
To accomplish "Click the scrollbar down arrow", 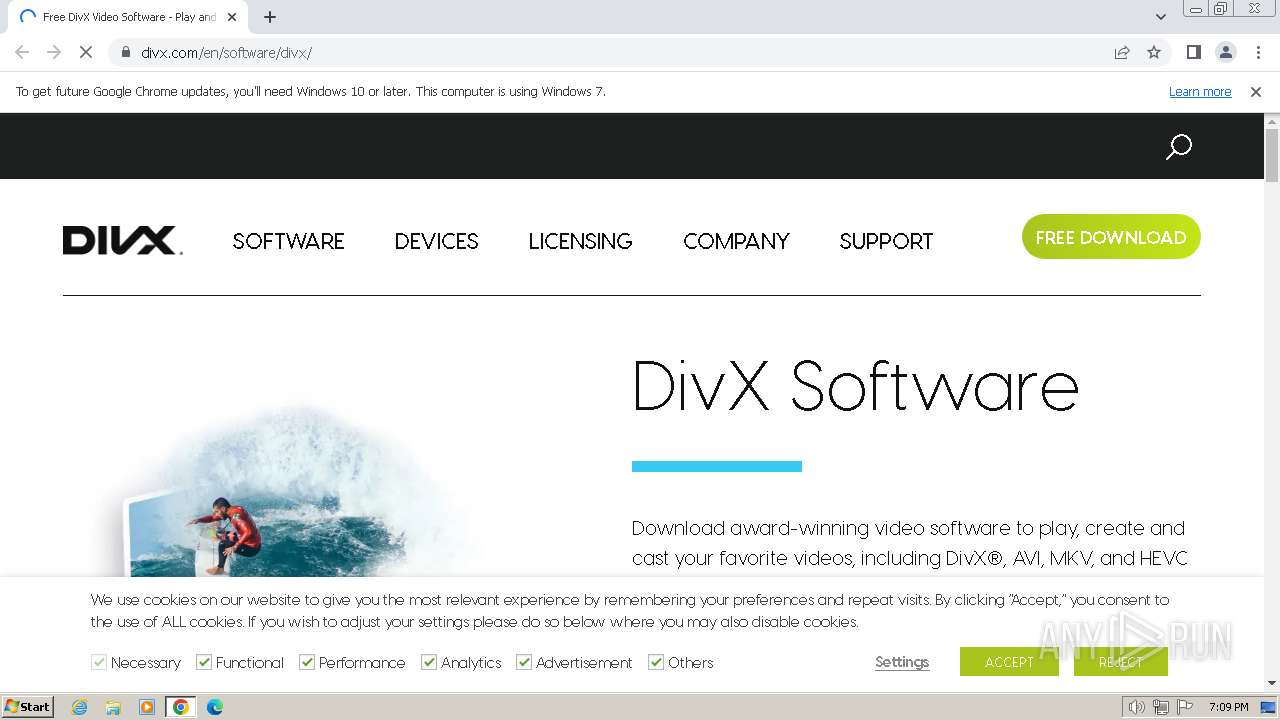I will click(x=1272, y=683).
